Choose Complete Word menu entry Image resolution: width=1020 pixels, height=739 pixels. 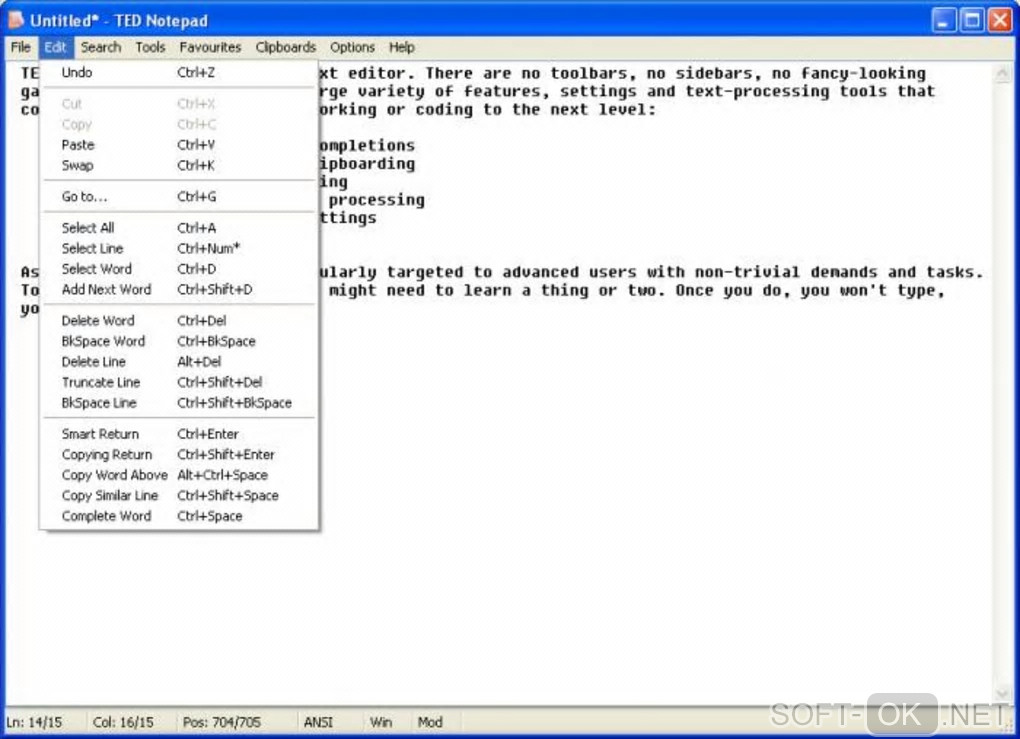[x=179, y=516]
